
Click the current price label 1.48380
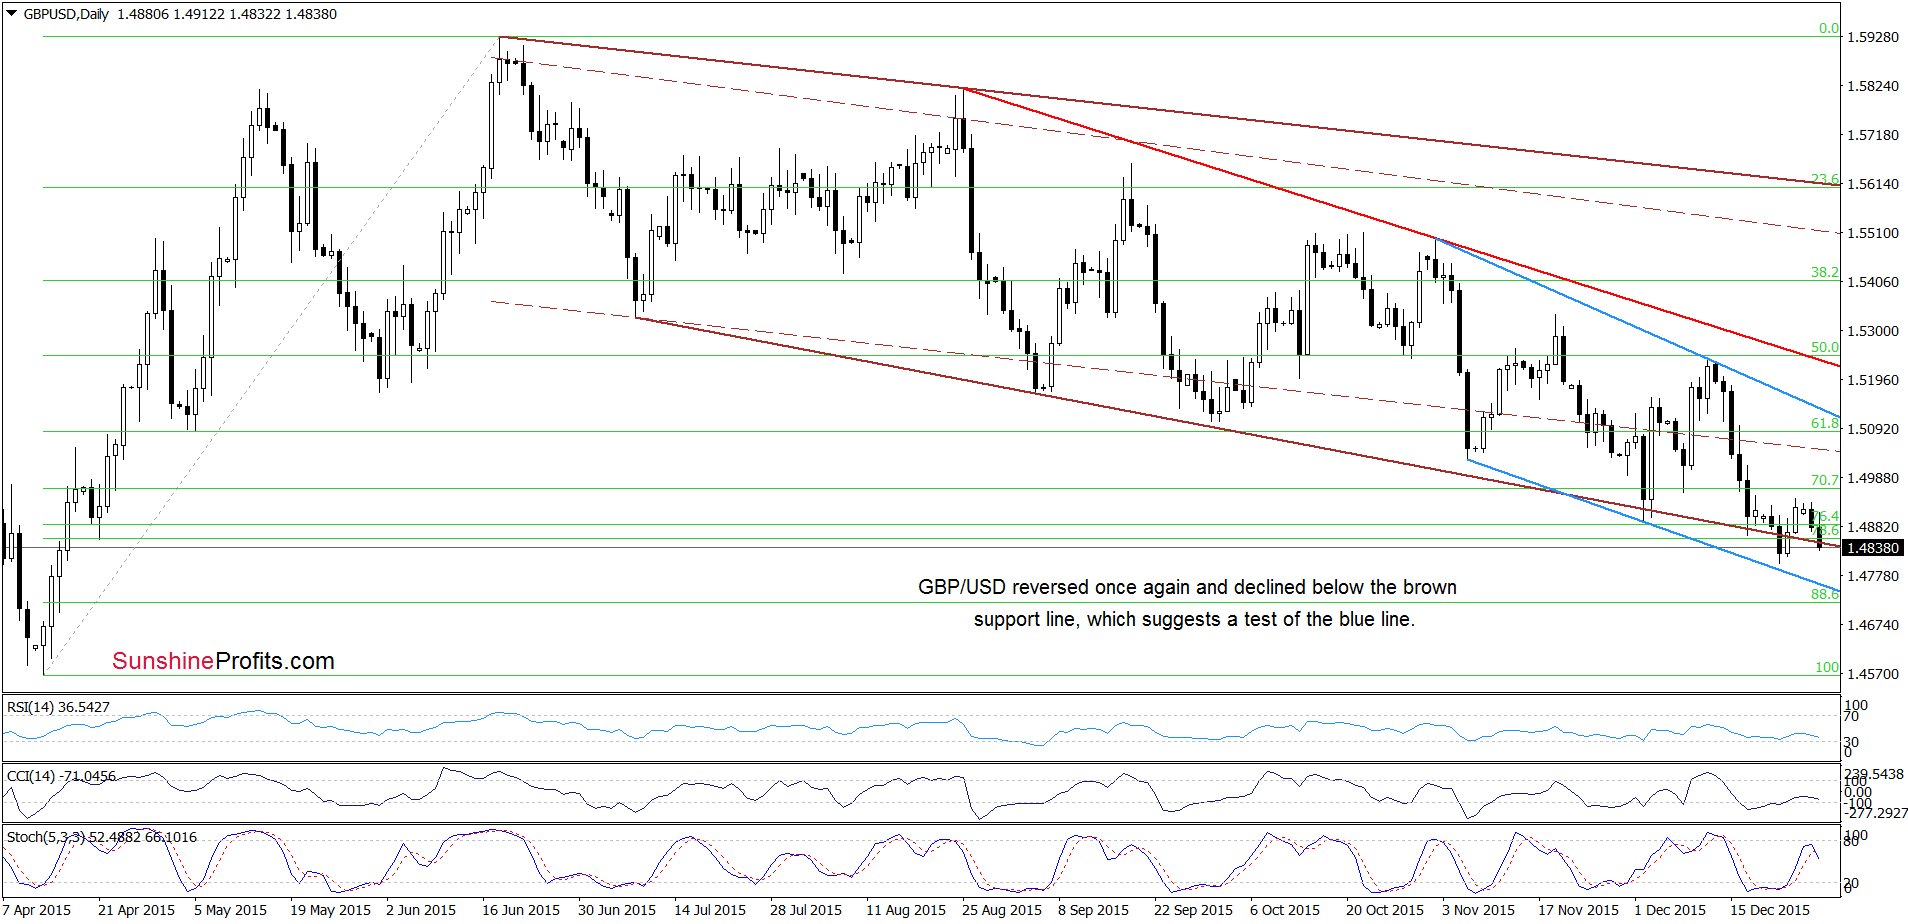(x=1871, y=548)
